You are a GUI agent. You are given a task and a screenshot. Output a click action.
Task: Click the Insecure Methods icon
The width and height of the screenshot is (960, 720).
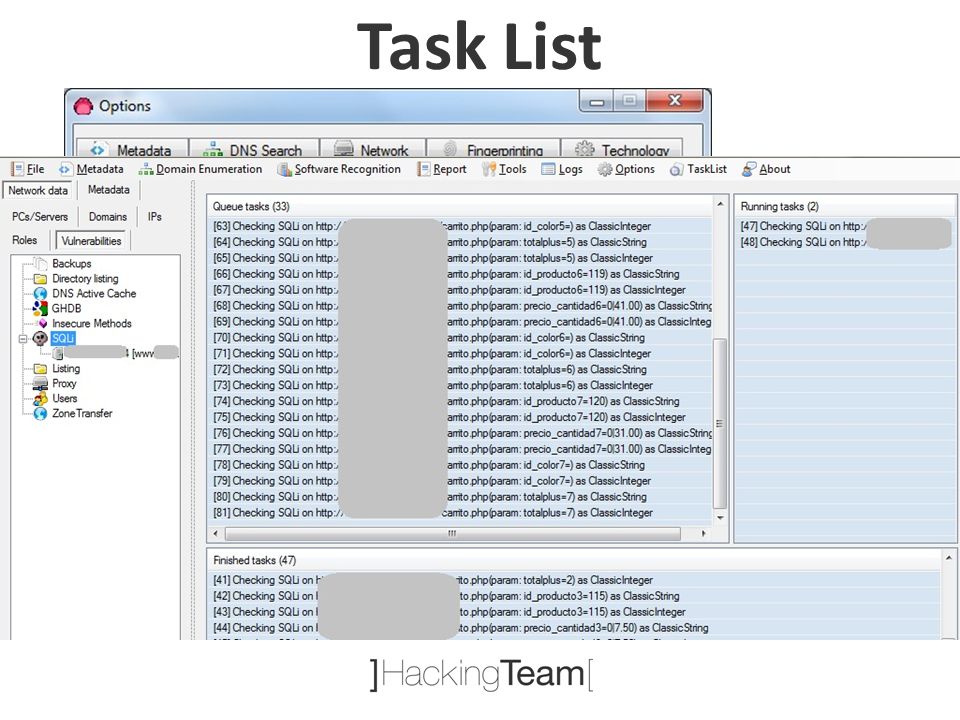coord(42,323)
